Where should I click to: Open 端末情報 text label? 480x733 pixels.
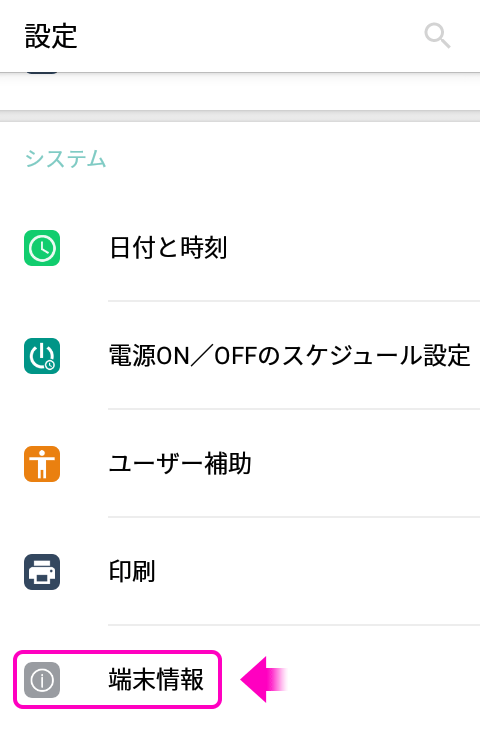(156, 680)
